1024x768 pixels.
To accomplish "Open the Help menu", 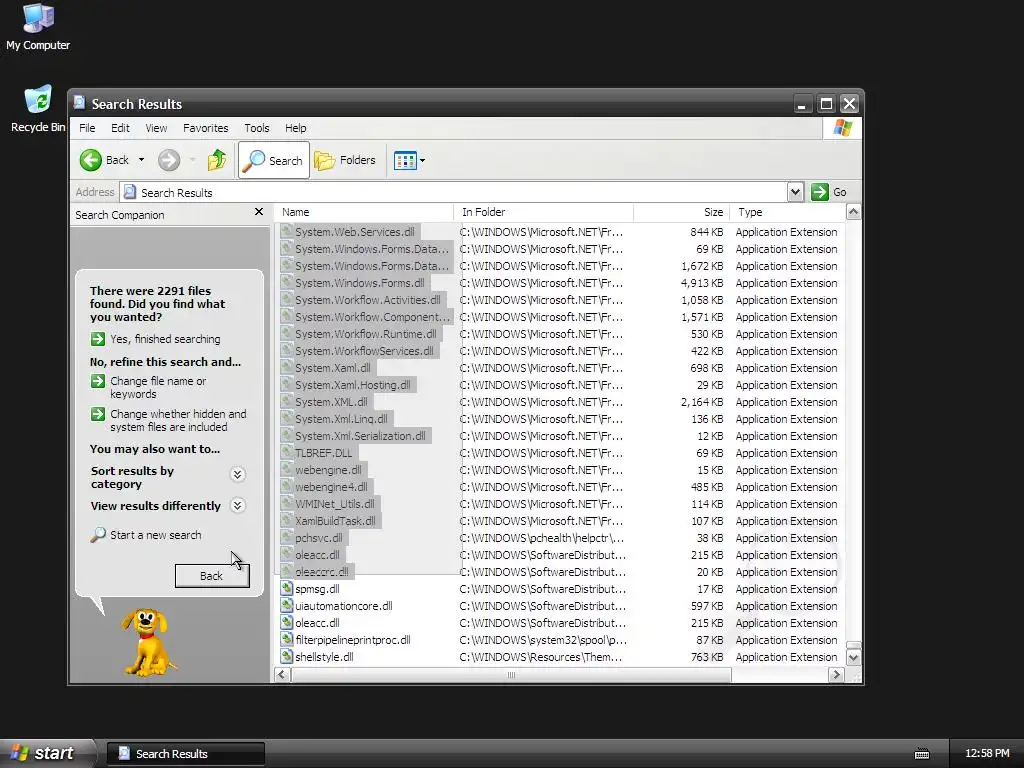I will point(295,128).
